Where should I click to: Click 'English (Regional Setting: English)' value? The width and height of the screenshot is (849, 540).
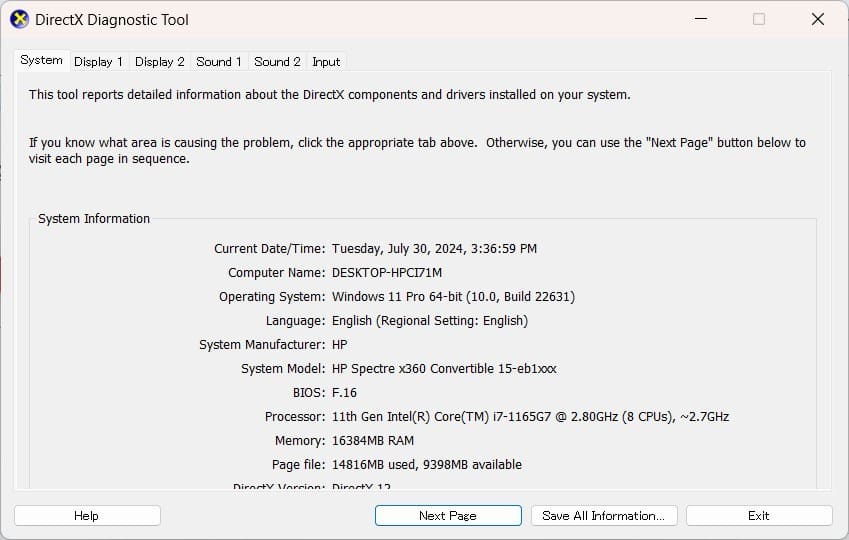[x=430, y=321]
